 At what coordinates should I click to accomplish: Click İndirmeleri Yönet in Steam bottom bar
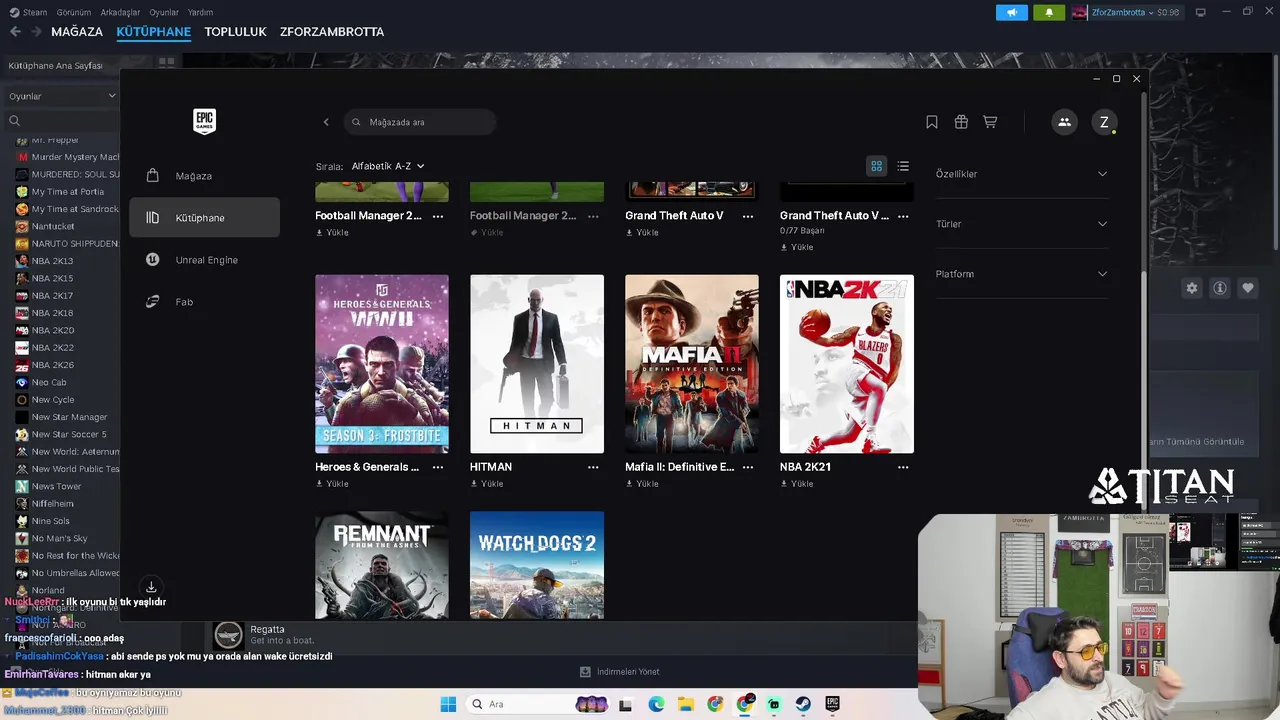tap(620, 672)
